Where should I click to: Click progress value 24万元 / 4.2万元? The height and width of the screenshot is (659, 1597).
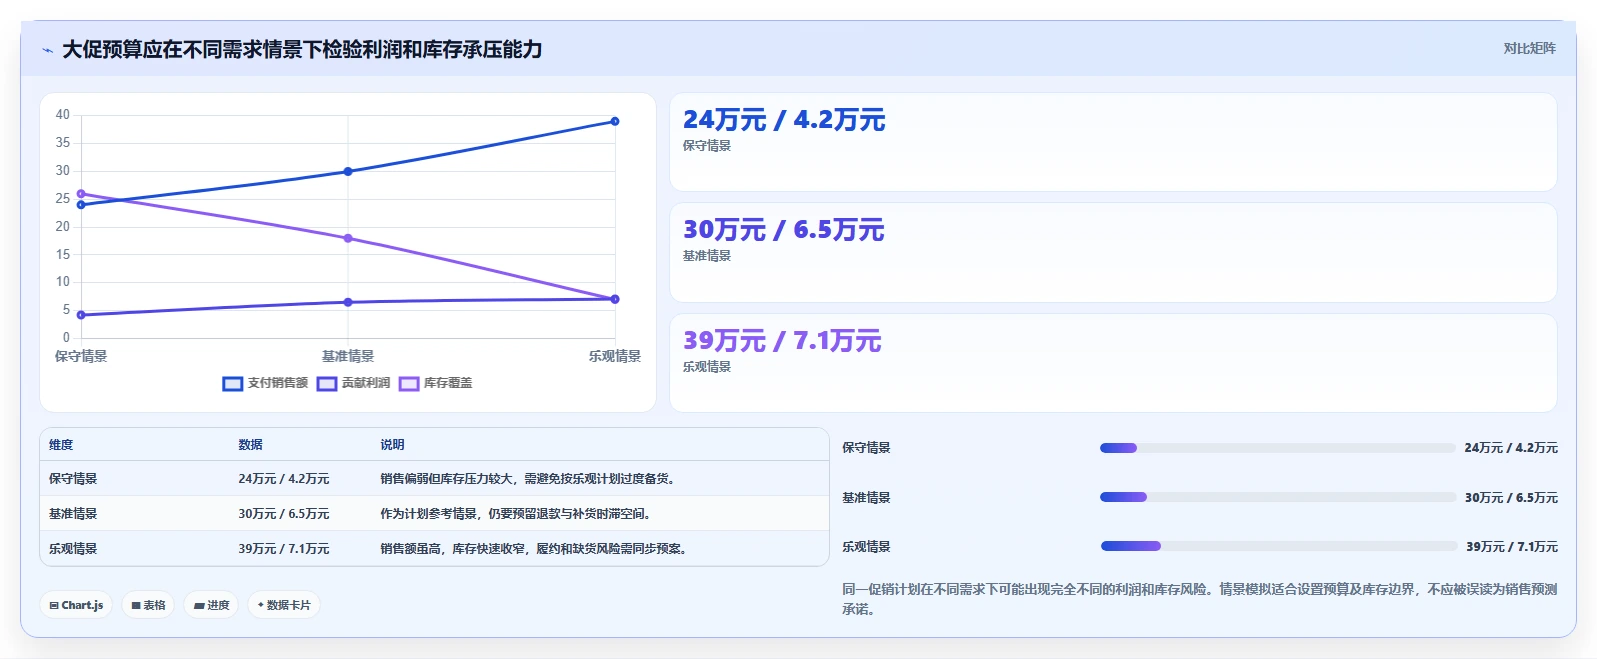(1511, 448)
